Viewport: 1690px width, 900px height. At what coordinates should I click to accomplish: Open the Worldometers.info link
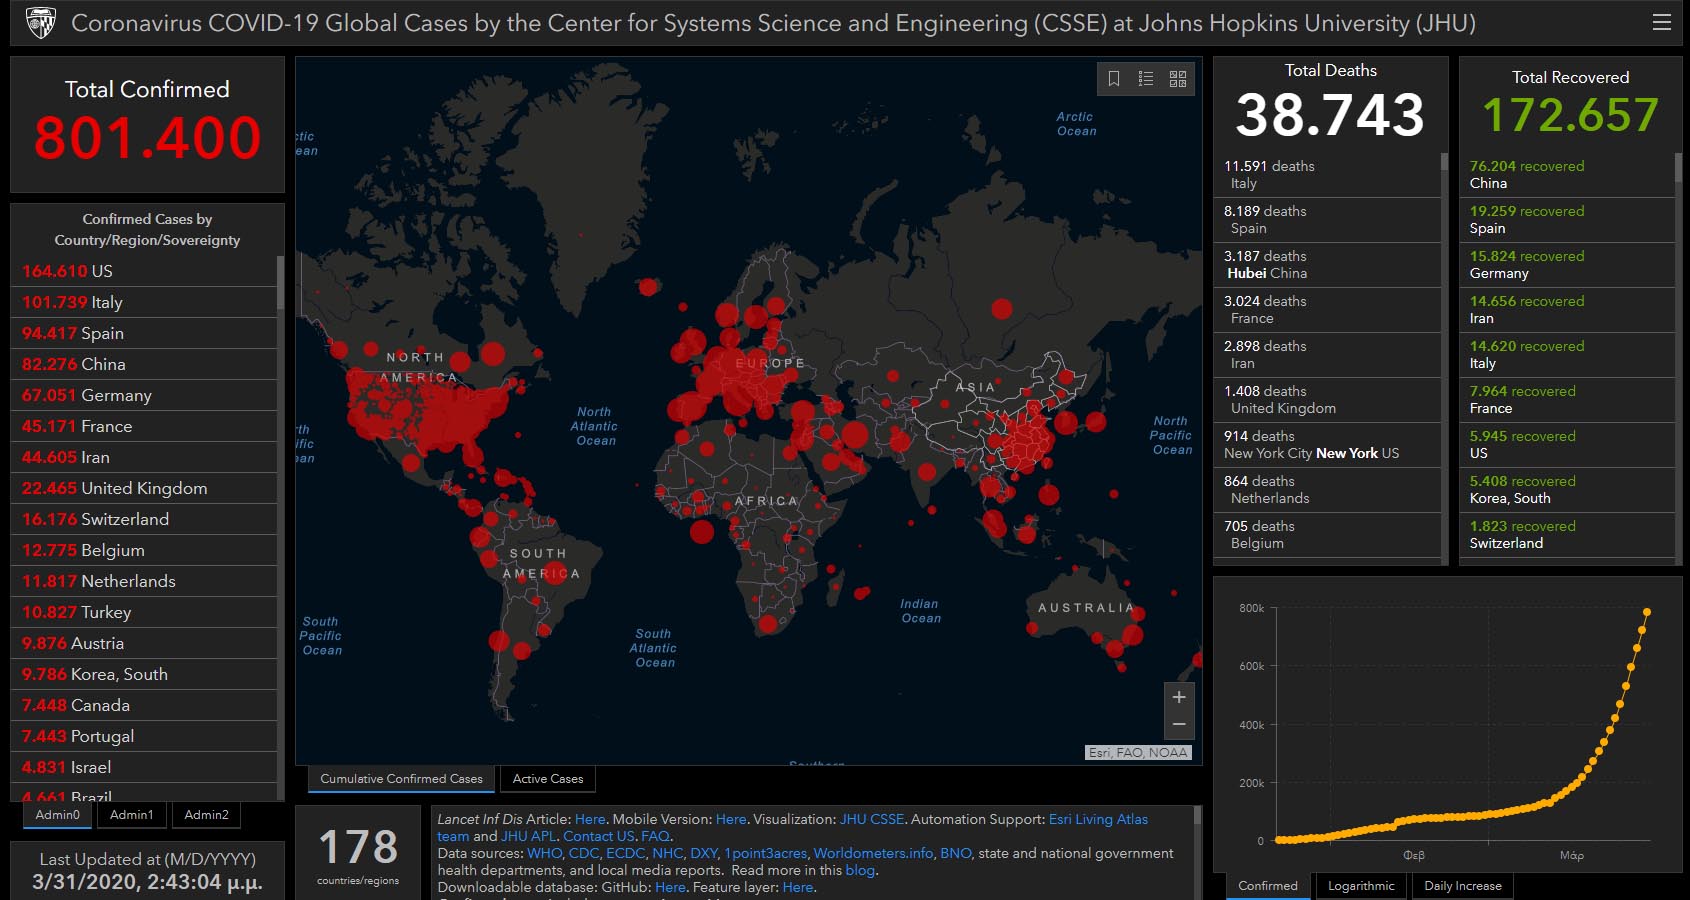(873, 853)
